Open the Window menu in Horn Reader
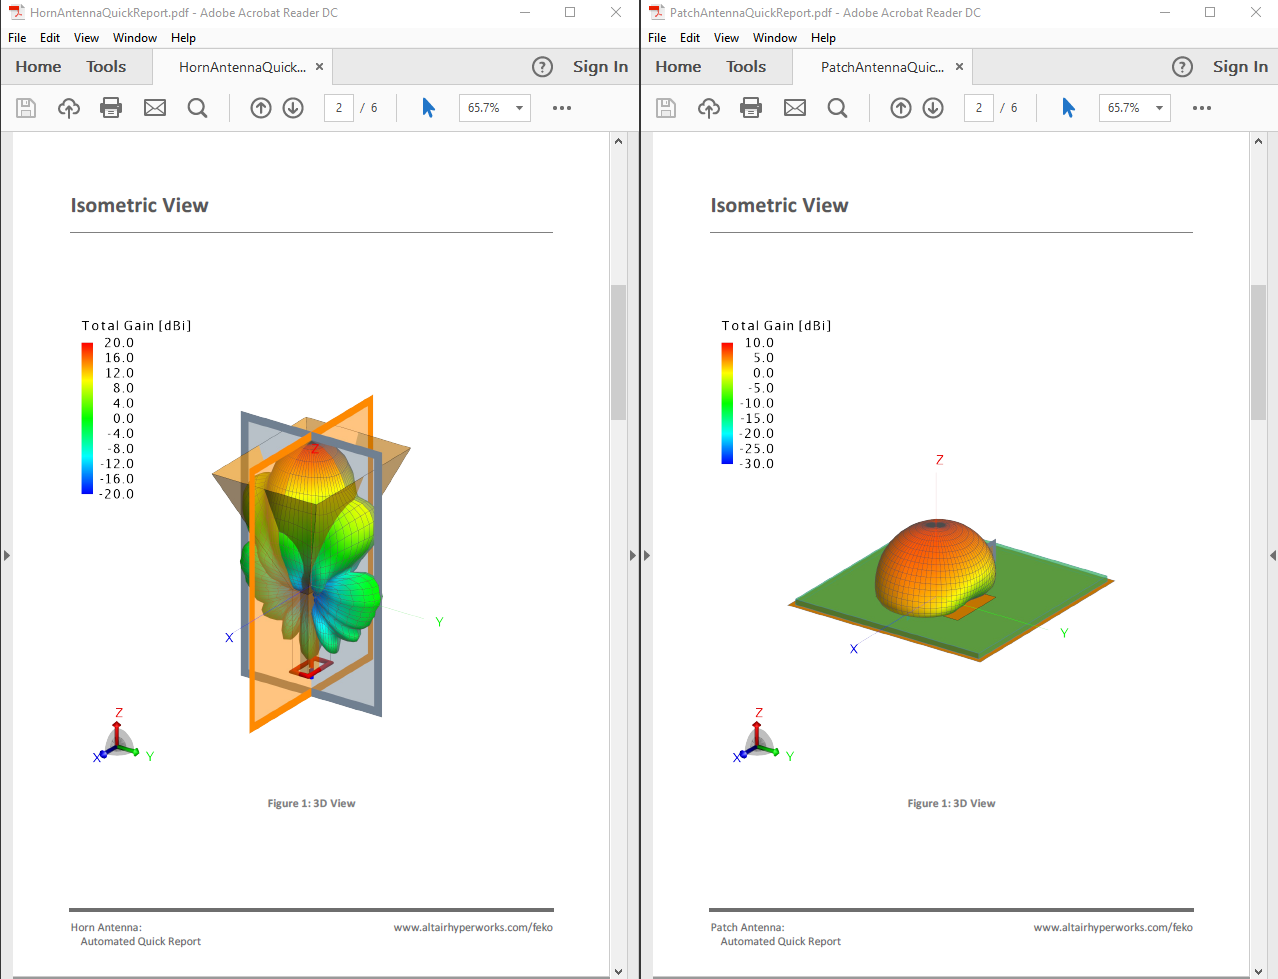The height and width of the screenshot is (979, 1278). click(135, 38)
